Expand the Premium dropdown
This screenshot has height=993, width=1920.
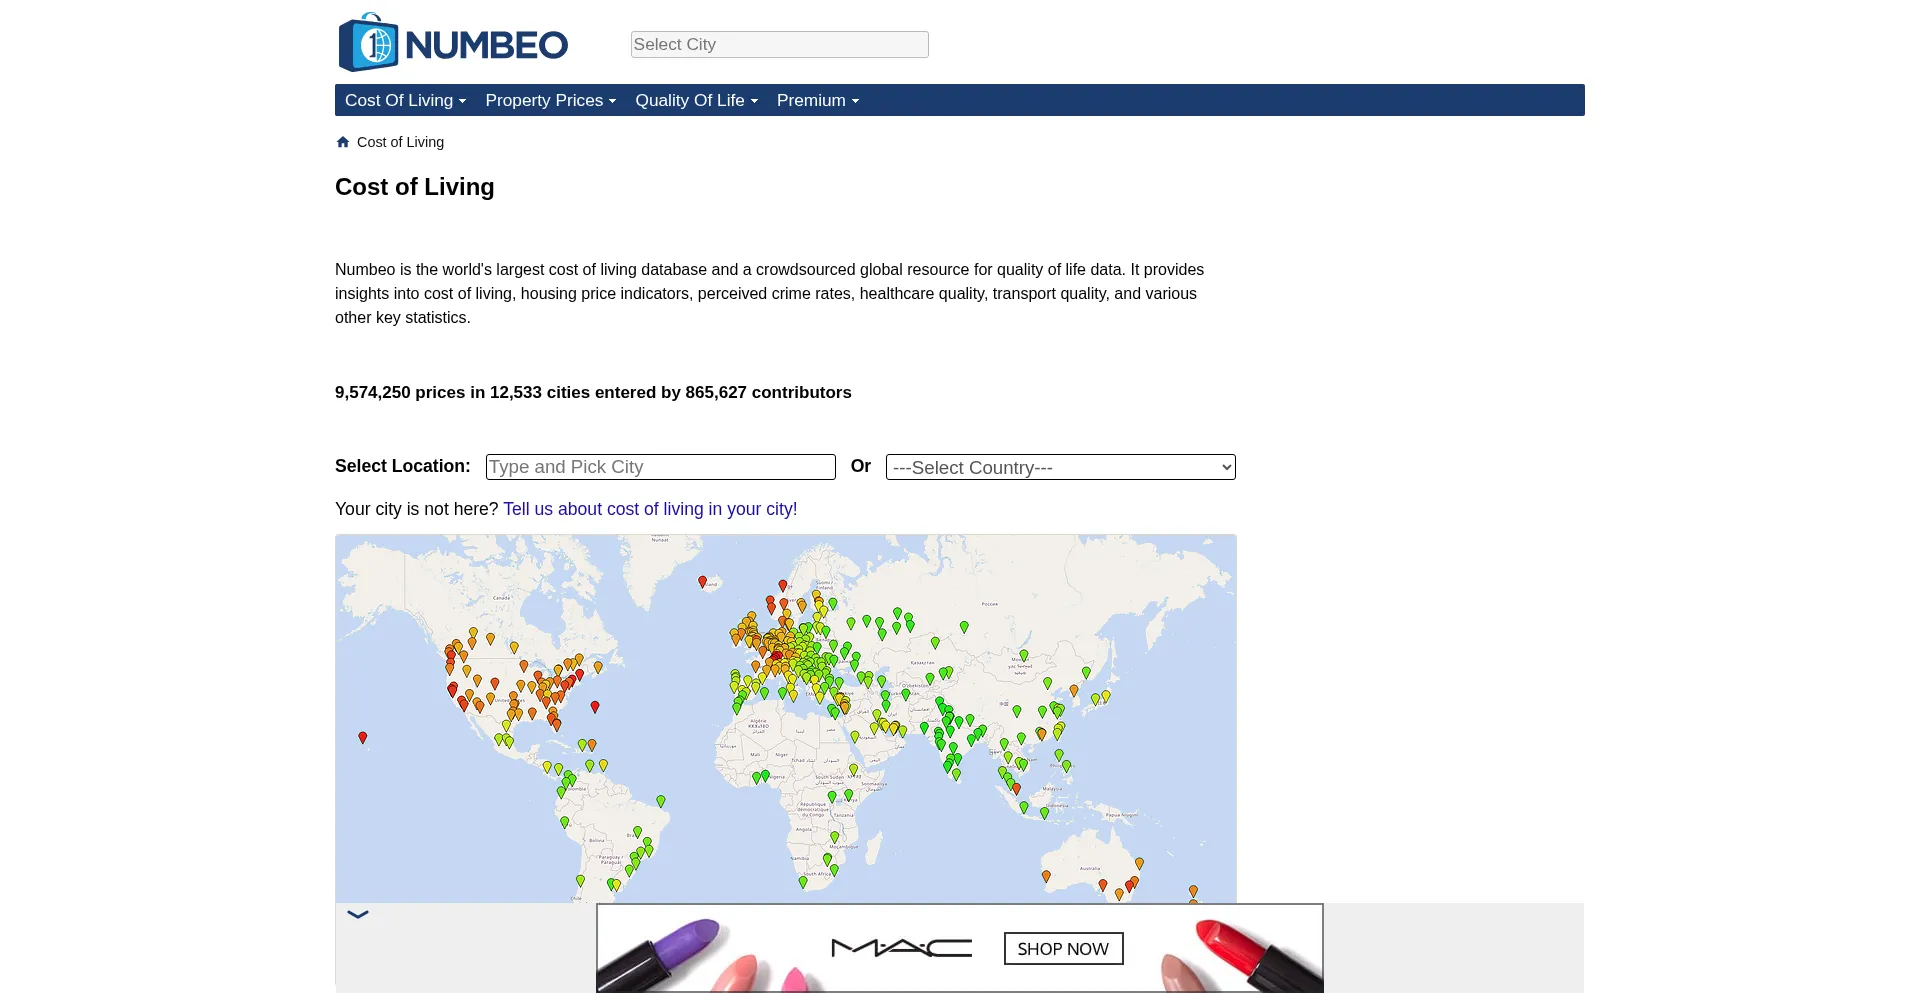coord(817,100)
